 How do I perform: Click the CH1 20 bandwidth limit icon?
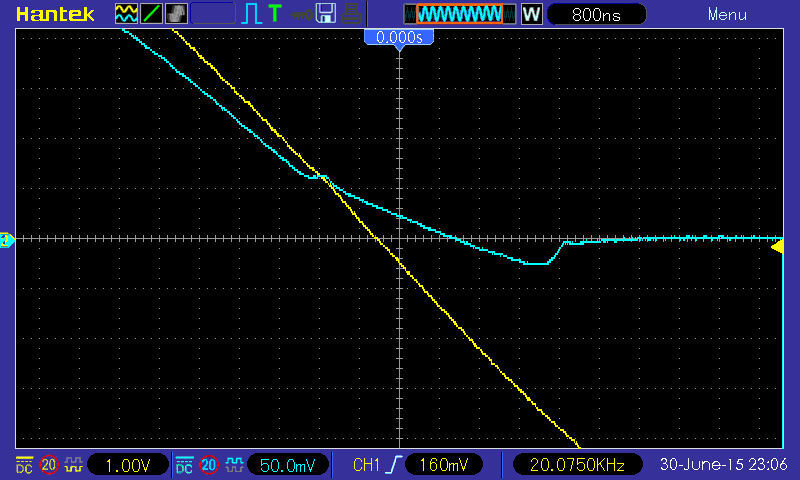coord(49,465)
